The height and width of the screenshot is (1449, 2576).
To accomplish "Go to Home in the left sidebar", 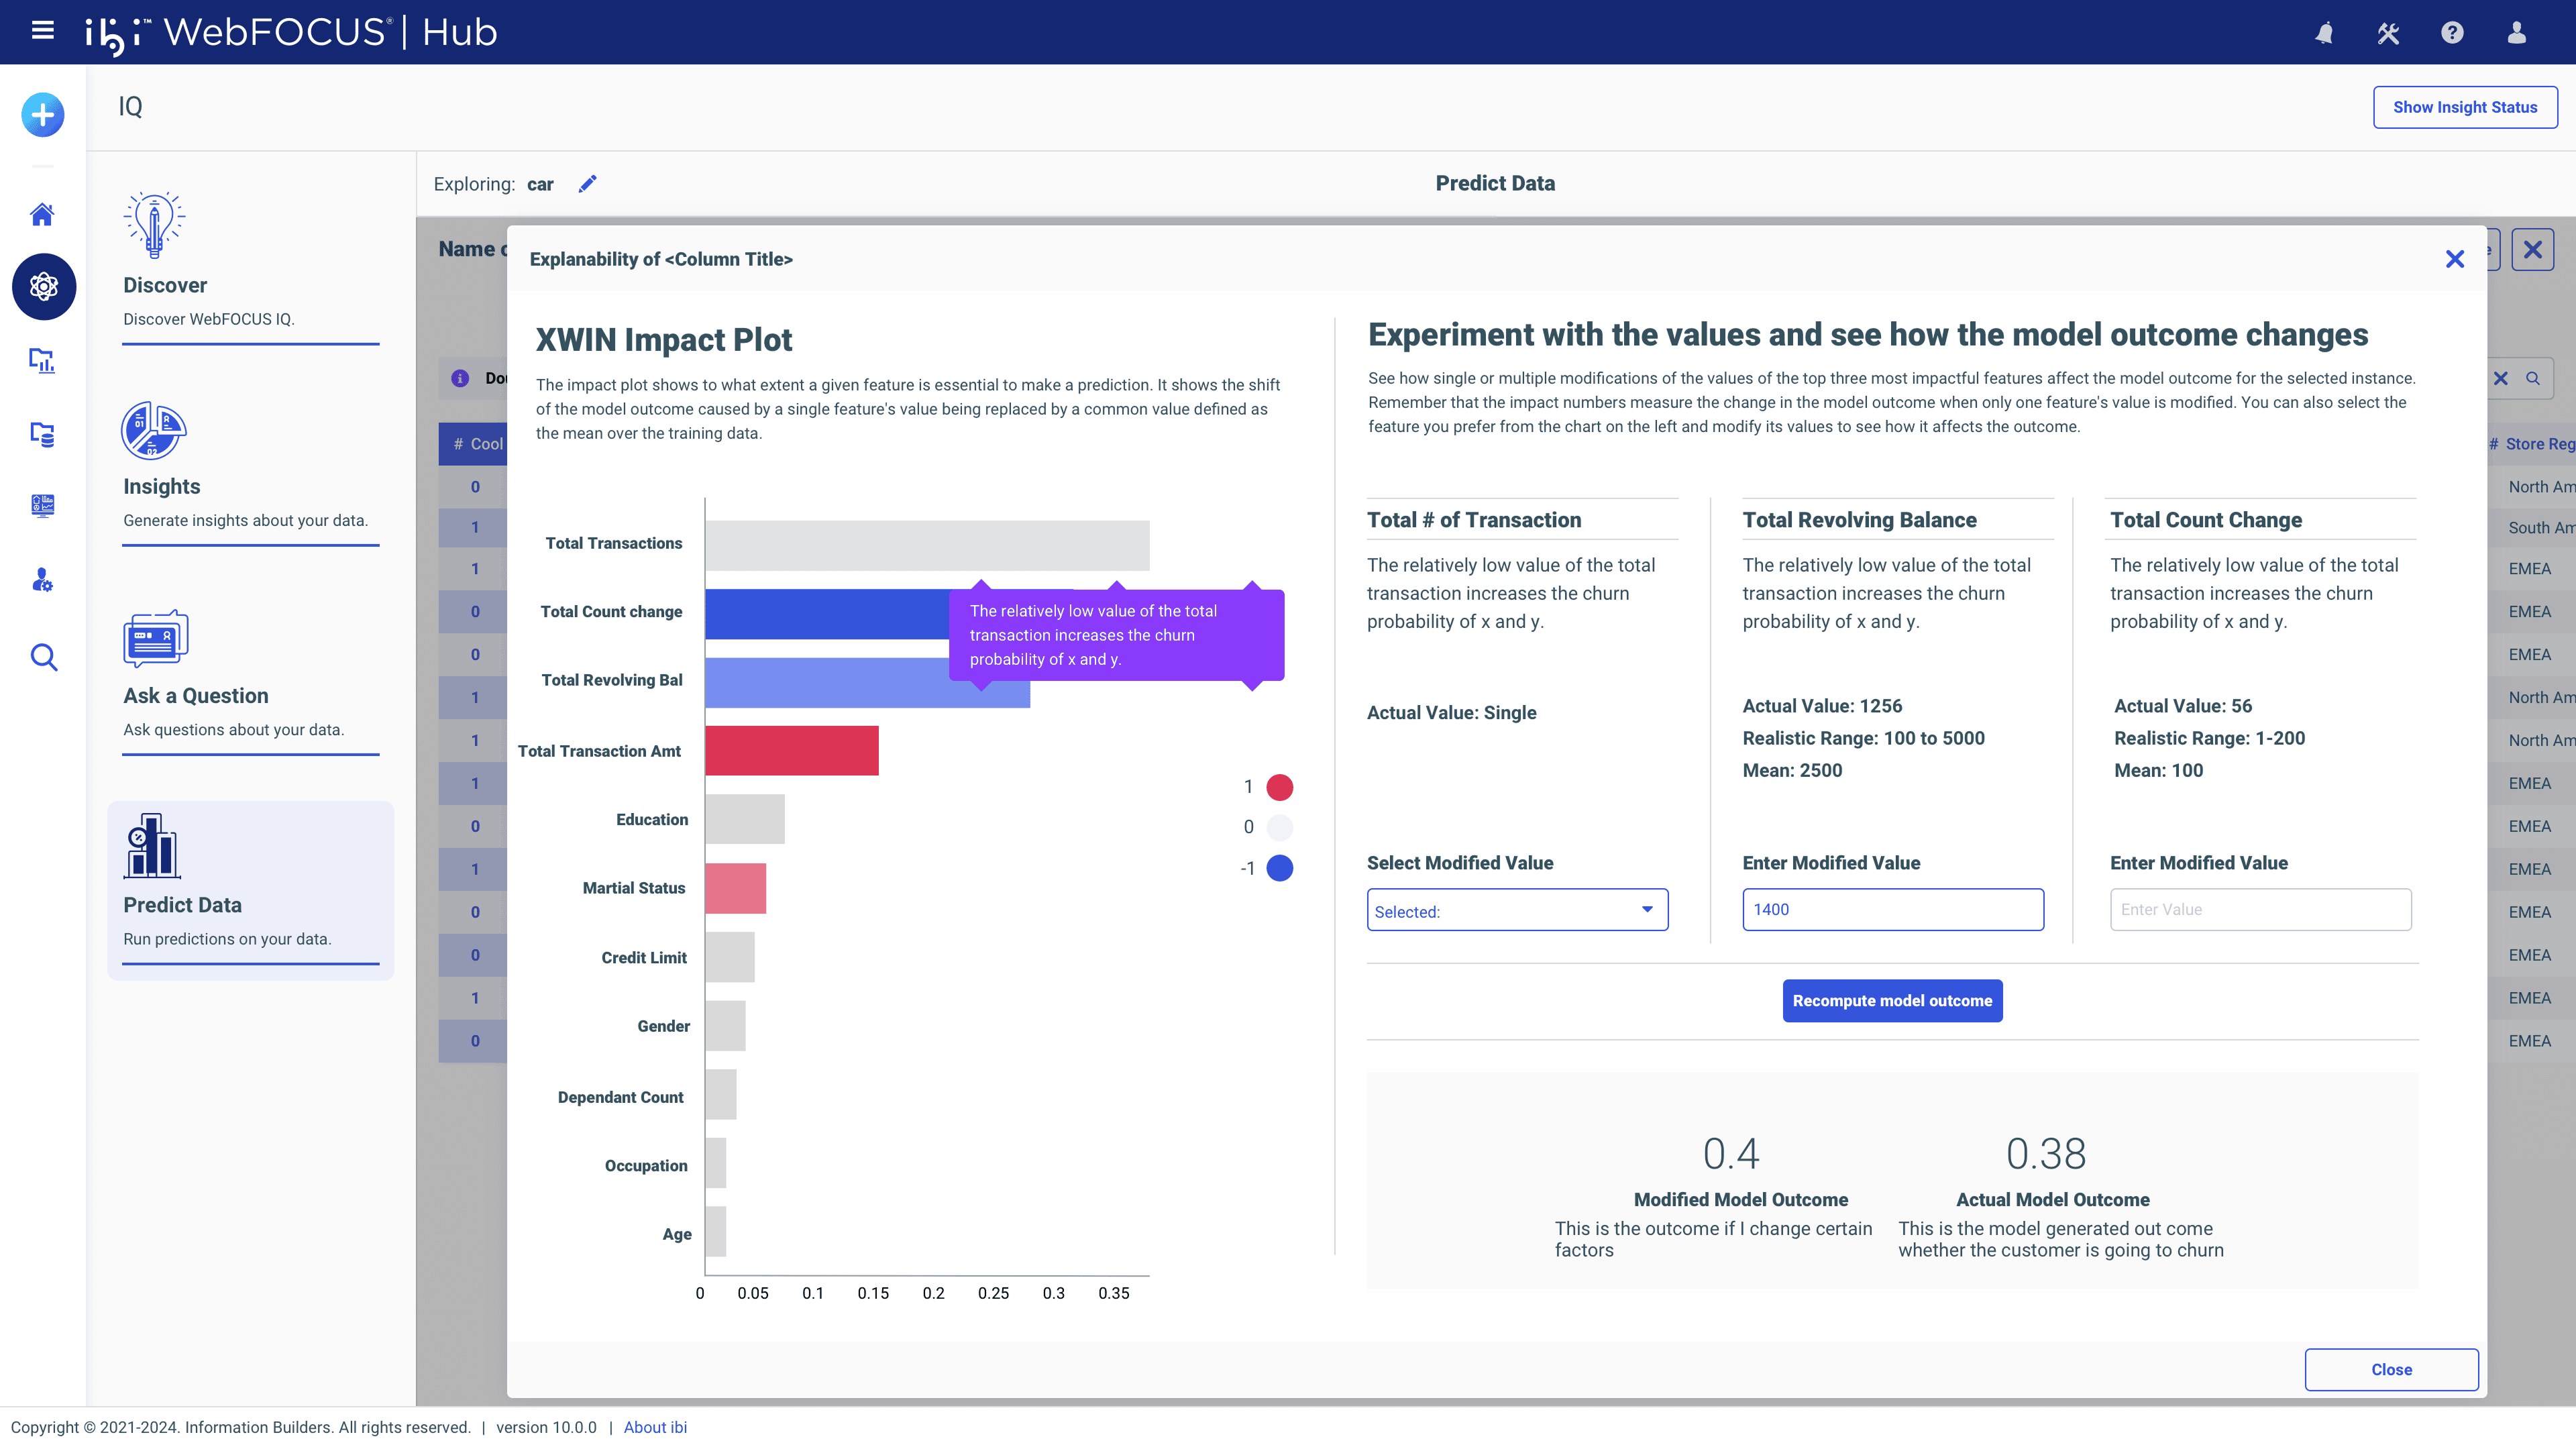I will [x=42, y=214].
